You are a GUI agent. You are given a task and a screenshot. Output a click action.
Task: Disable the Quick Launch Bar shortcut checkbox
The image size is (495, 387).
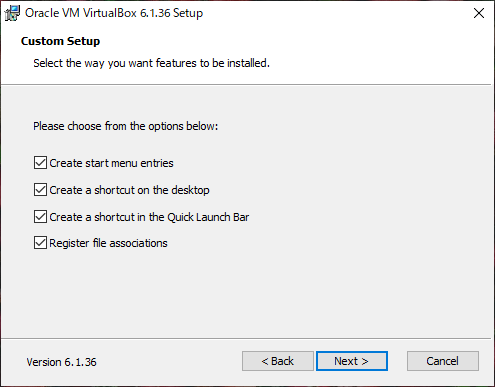(40, 217)
